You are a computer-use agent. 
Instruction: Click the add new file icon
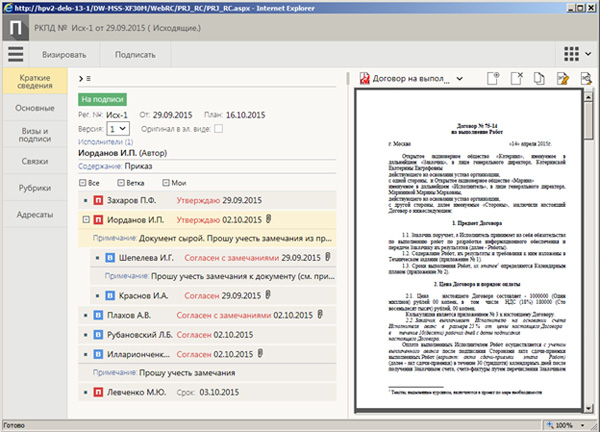pos(493,78)
